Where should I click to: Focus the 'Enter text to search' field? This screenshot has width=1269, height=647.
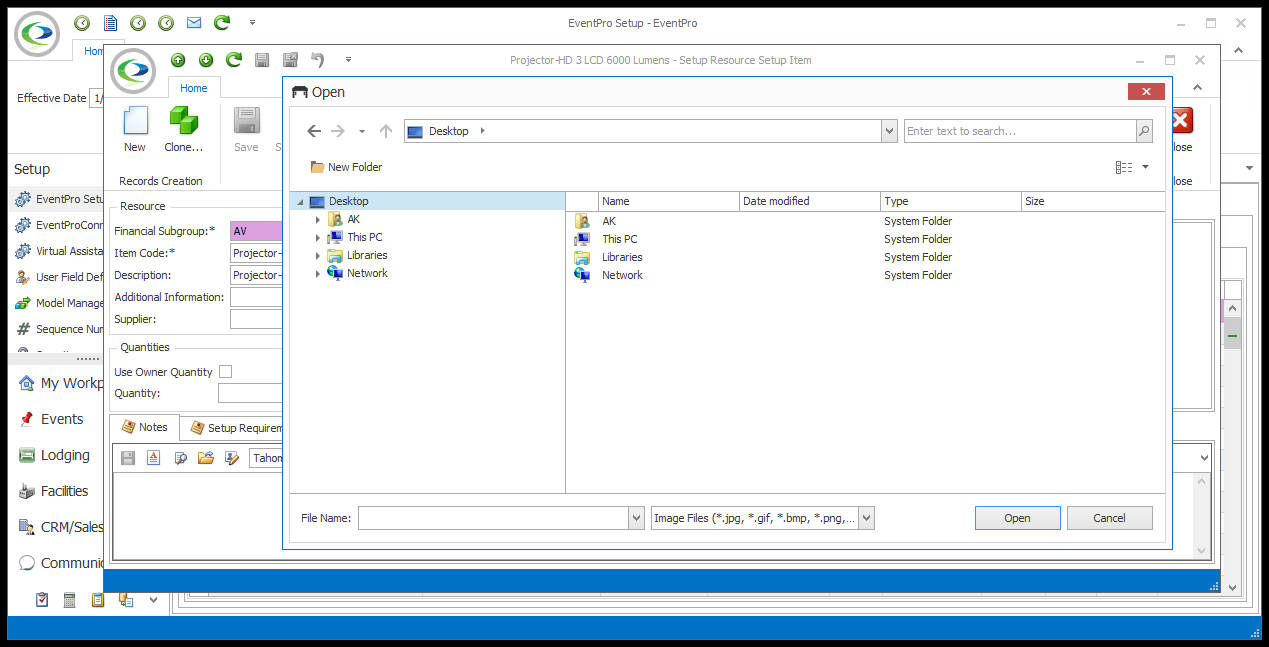tap(1020, 131)
